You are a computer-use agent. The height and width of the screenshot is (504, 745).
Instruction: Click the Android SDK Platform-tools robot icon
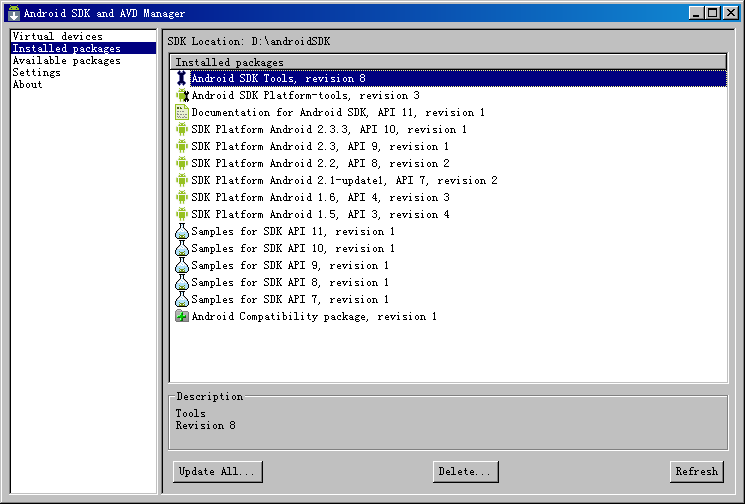pos(182,95)
